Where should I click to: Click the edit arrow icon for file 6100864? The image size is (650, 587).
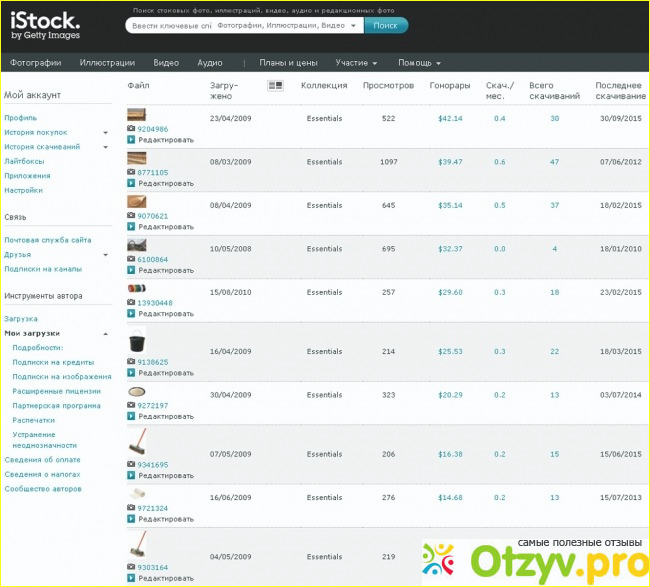point(131,271)
